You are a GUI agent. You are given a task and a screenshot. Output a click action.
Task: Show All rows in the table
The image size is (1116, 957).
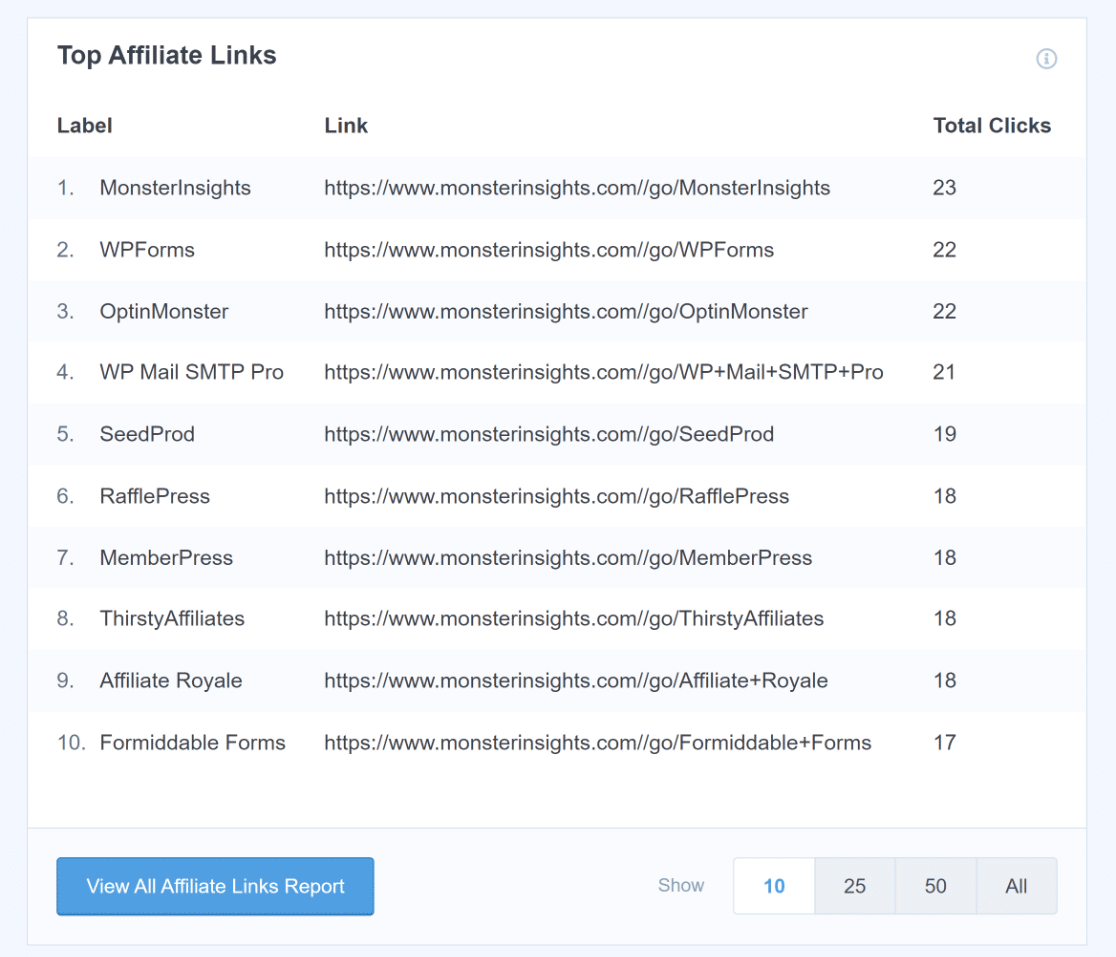[1016, 886]
